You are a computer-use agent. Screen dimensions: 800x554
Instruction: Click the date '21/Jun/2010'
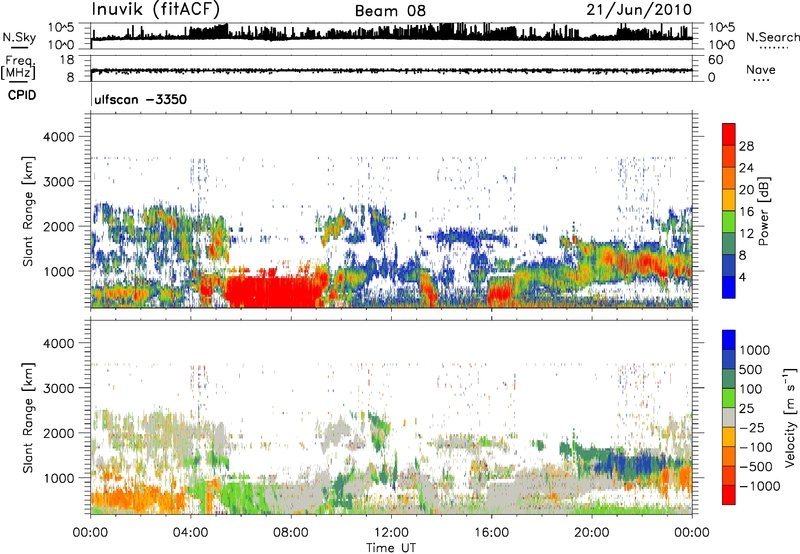(639, 9)
